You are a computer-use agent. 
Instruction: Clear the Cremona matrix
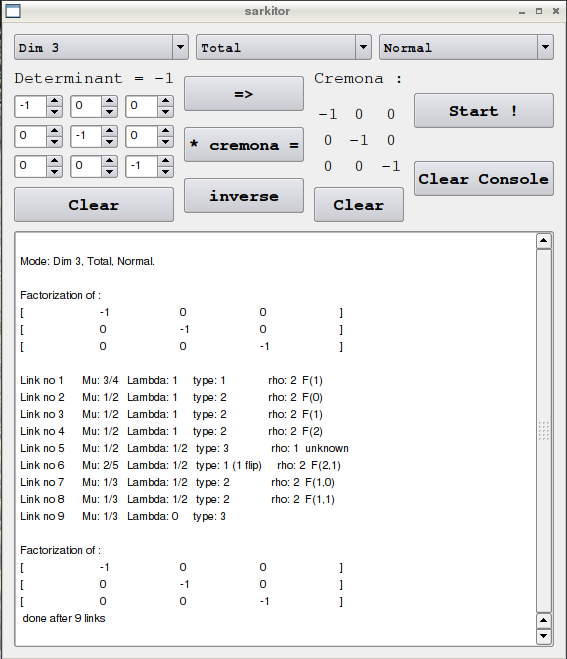359,205
